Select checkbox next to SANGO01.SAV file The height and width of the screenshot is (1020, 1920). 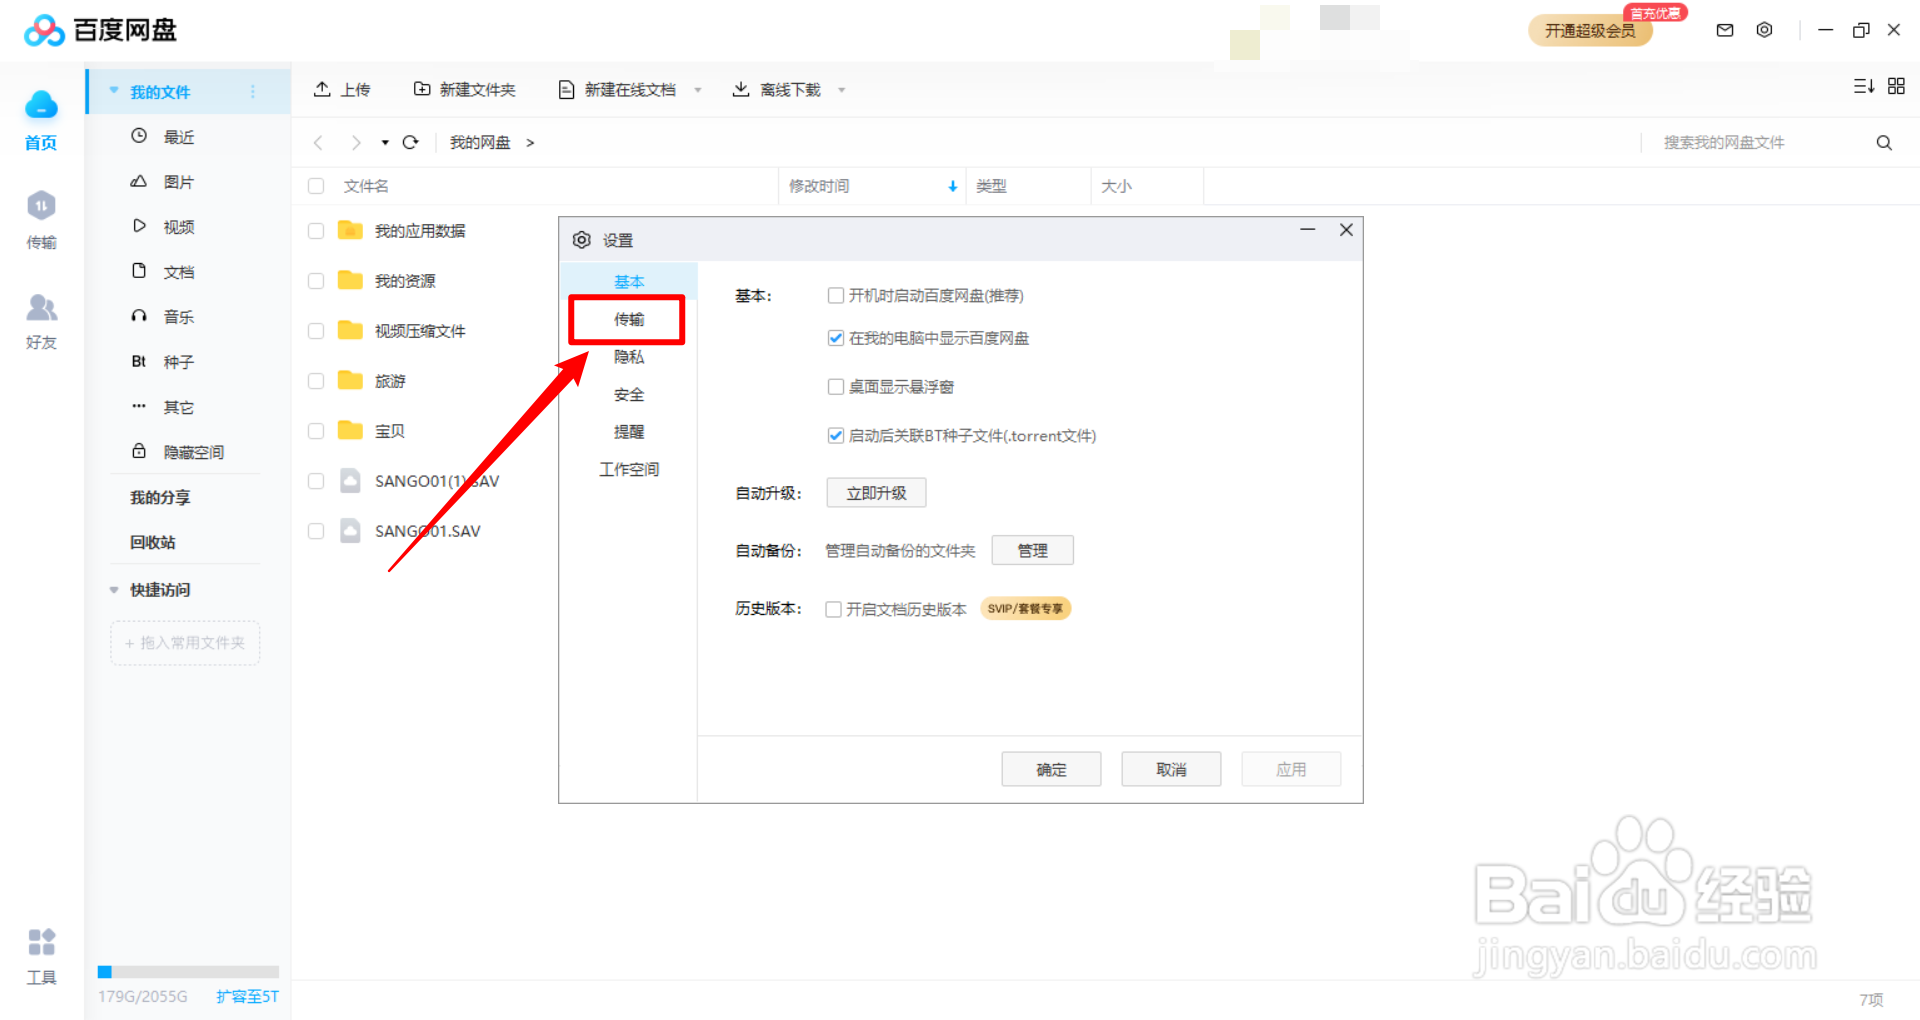pyautogui.click(x=315, y=530)
